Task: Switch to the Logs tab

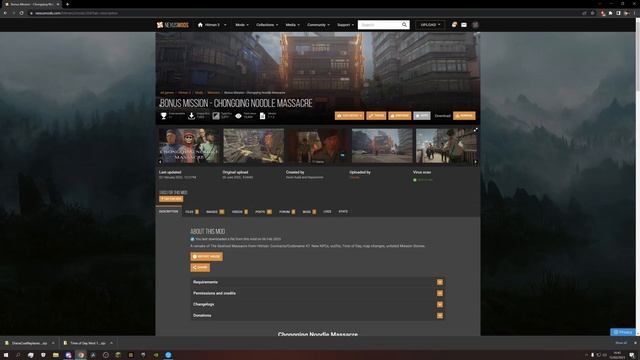Action: coord(327,212)
